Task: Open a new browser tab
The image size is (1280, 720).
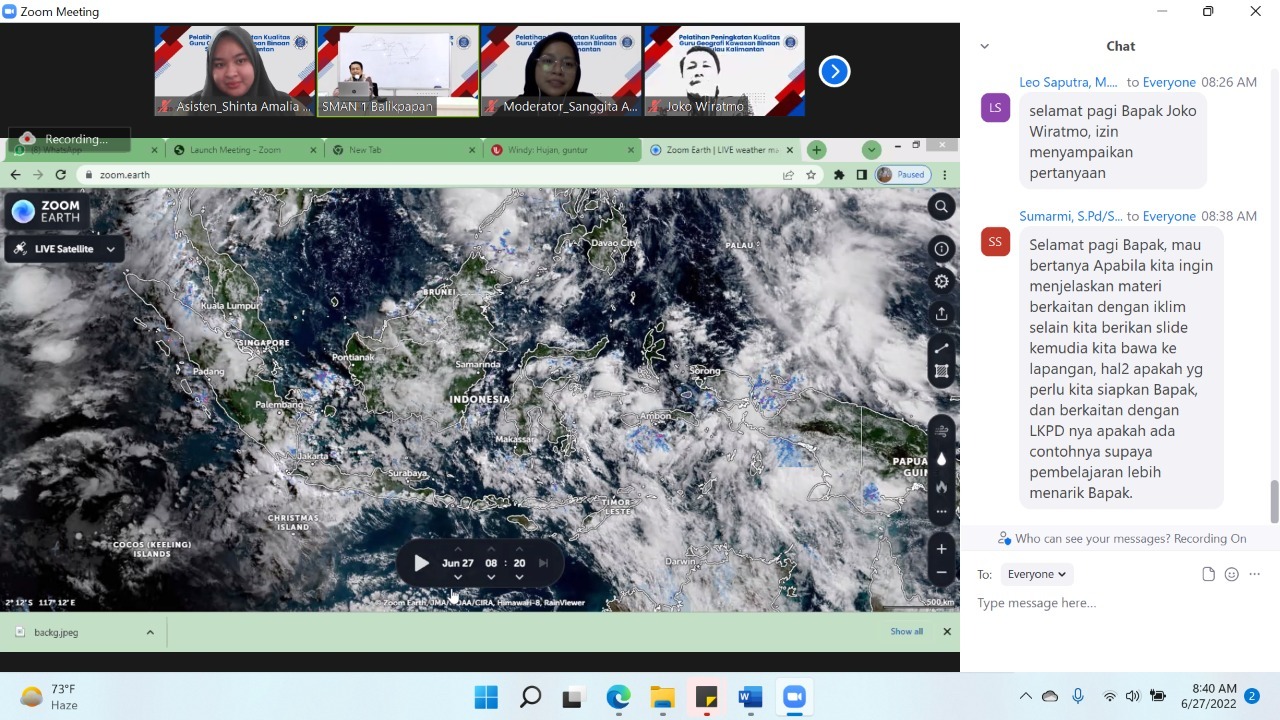Action: (x=816, y=150)
